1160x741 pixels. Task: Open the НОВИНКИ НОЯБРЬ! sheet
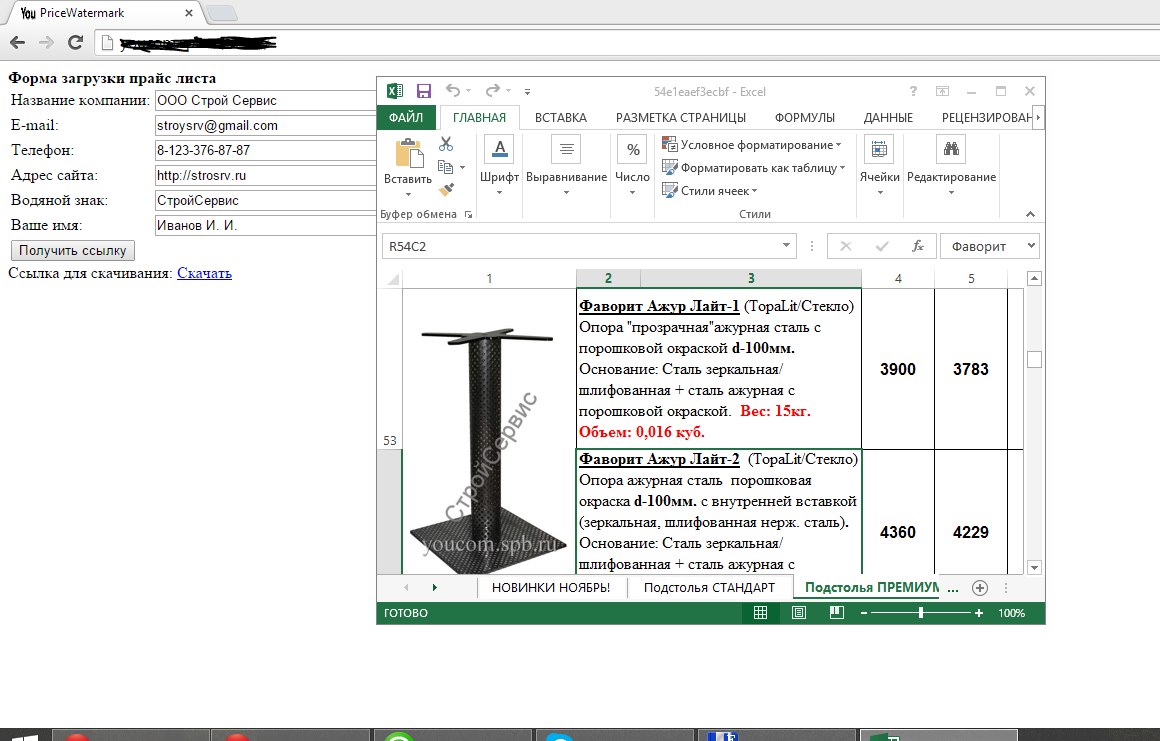(551, 587)
